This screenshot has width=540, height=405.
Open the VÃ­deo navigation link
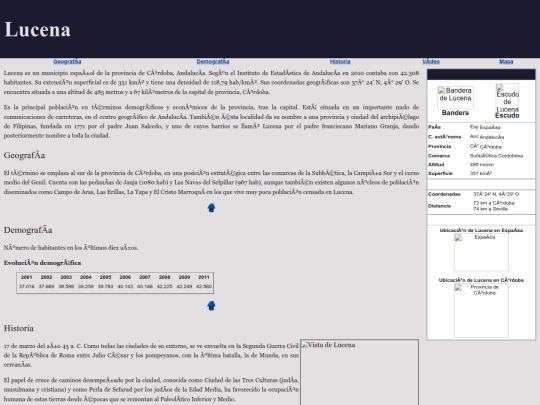pyautogui.click(x=431, y=62)
